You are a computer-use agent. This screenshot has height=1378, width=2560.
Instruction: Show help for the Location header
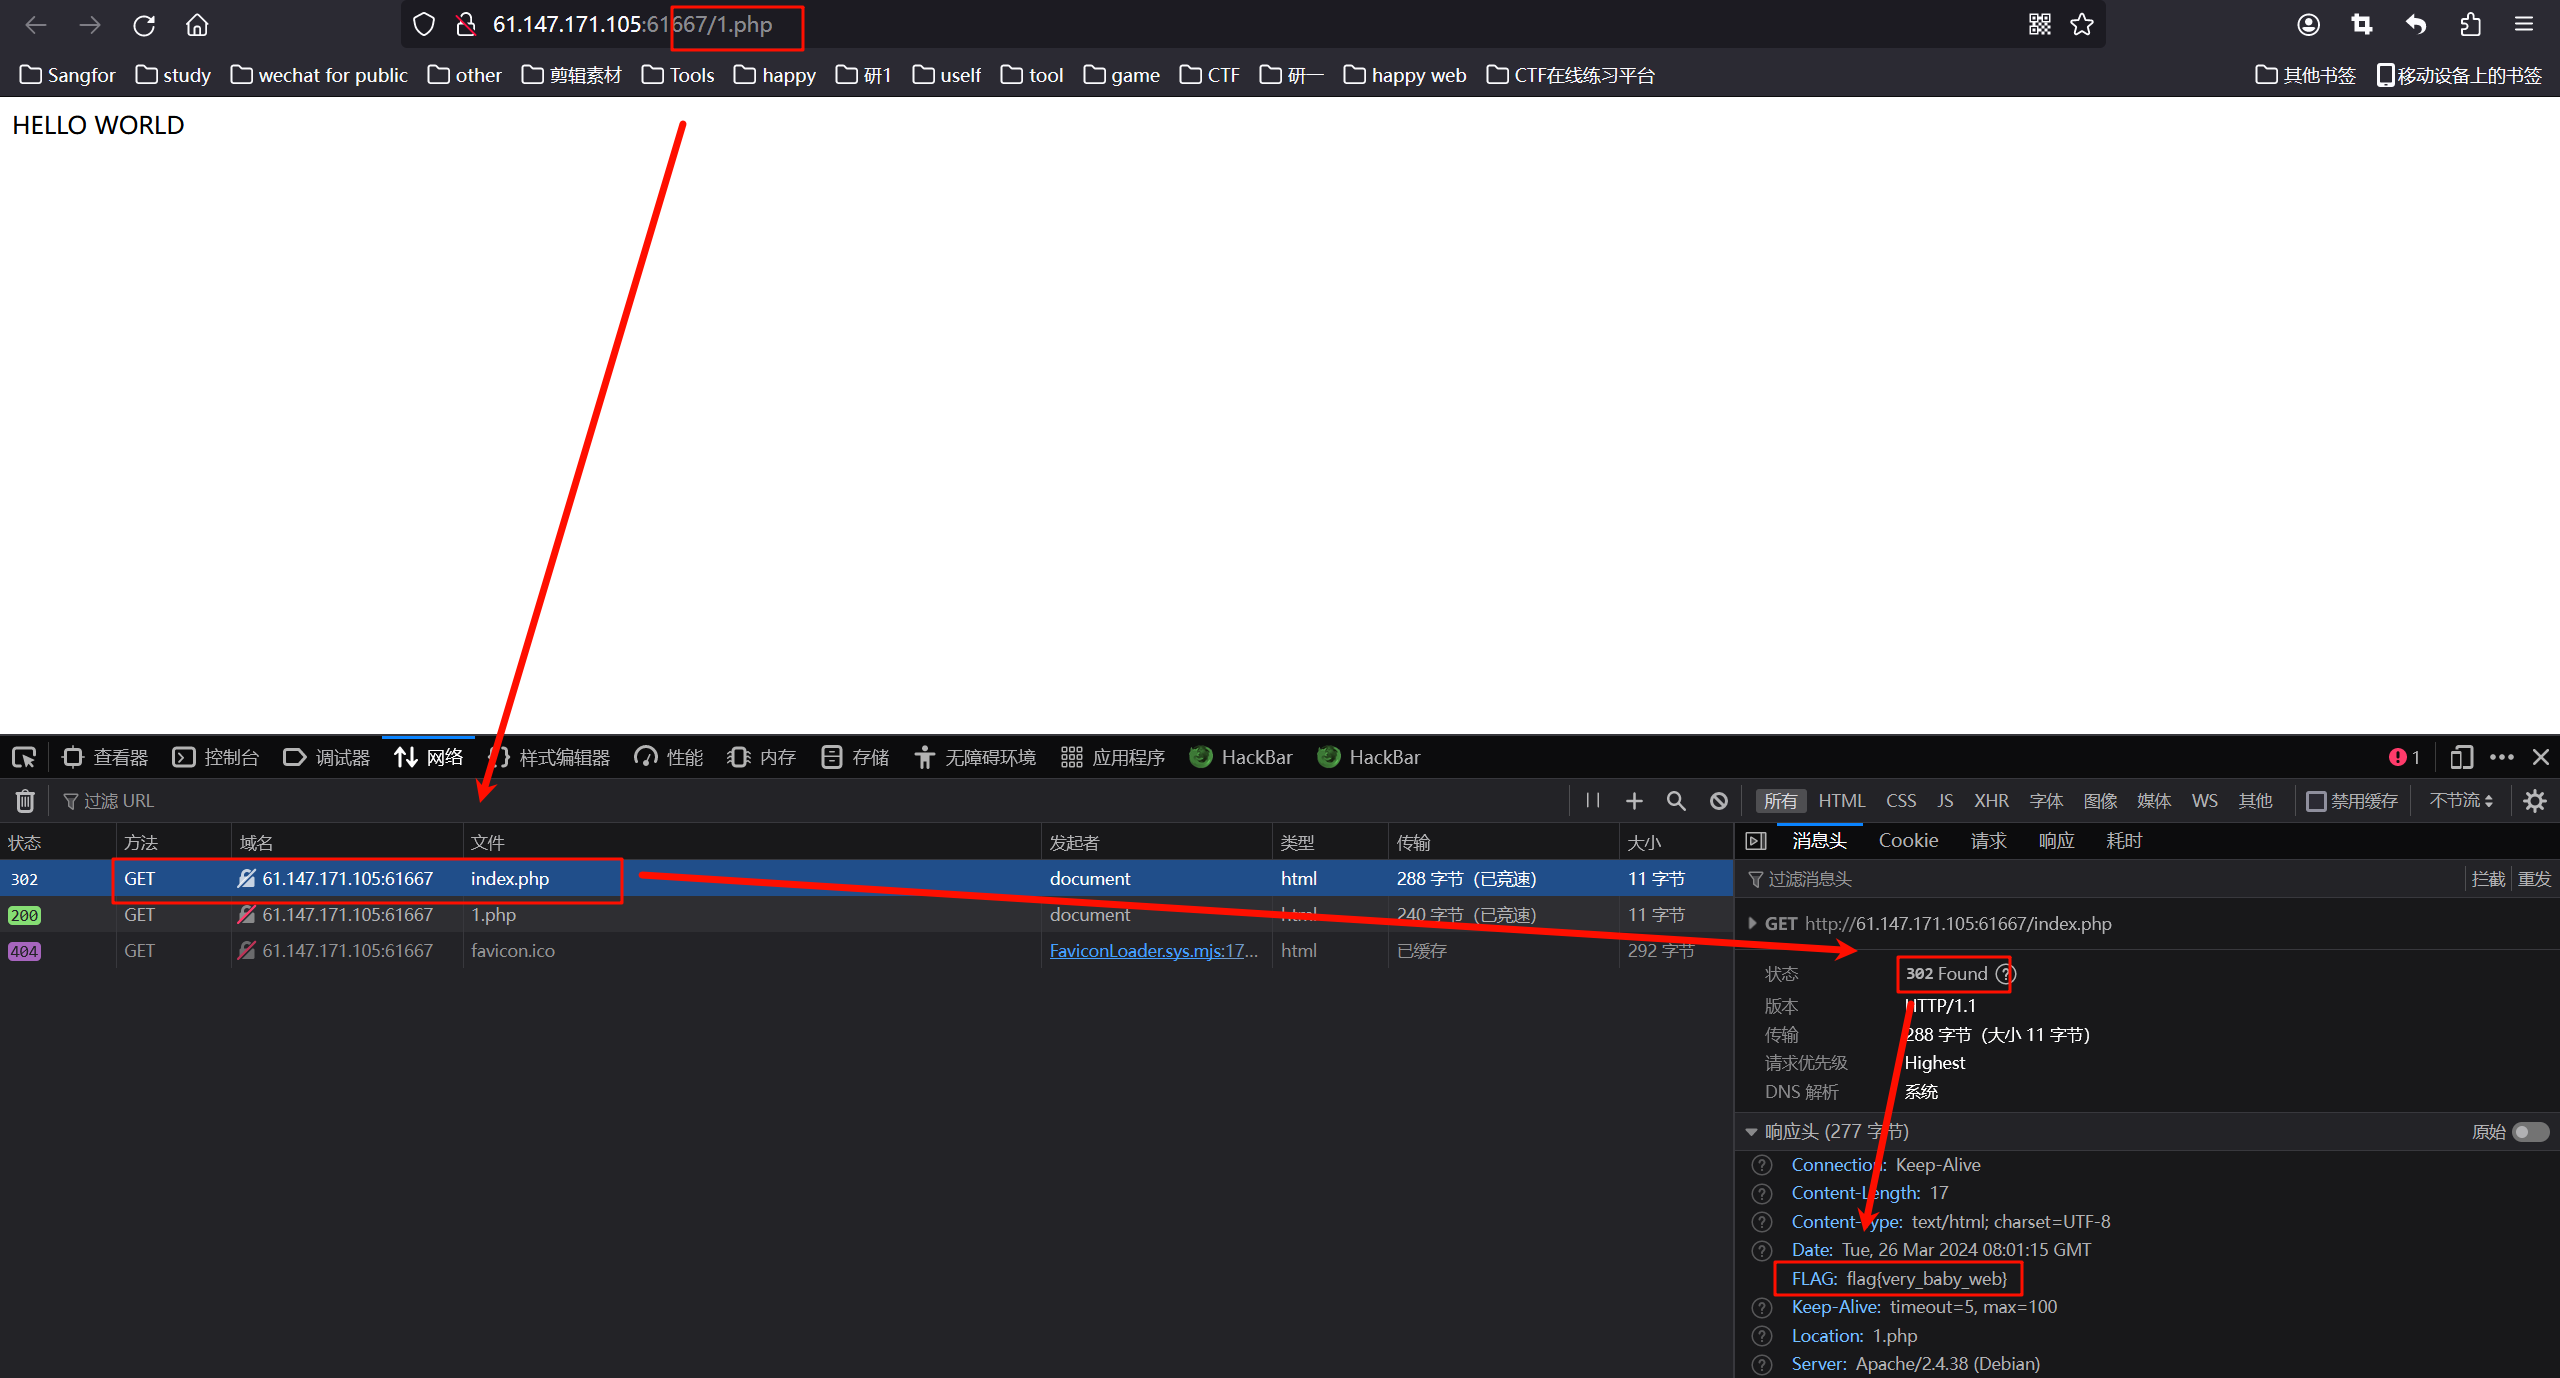tap(1762, 1336)
